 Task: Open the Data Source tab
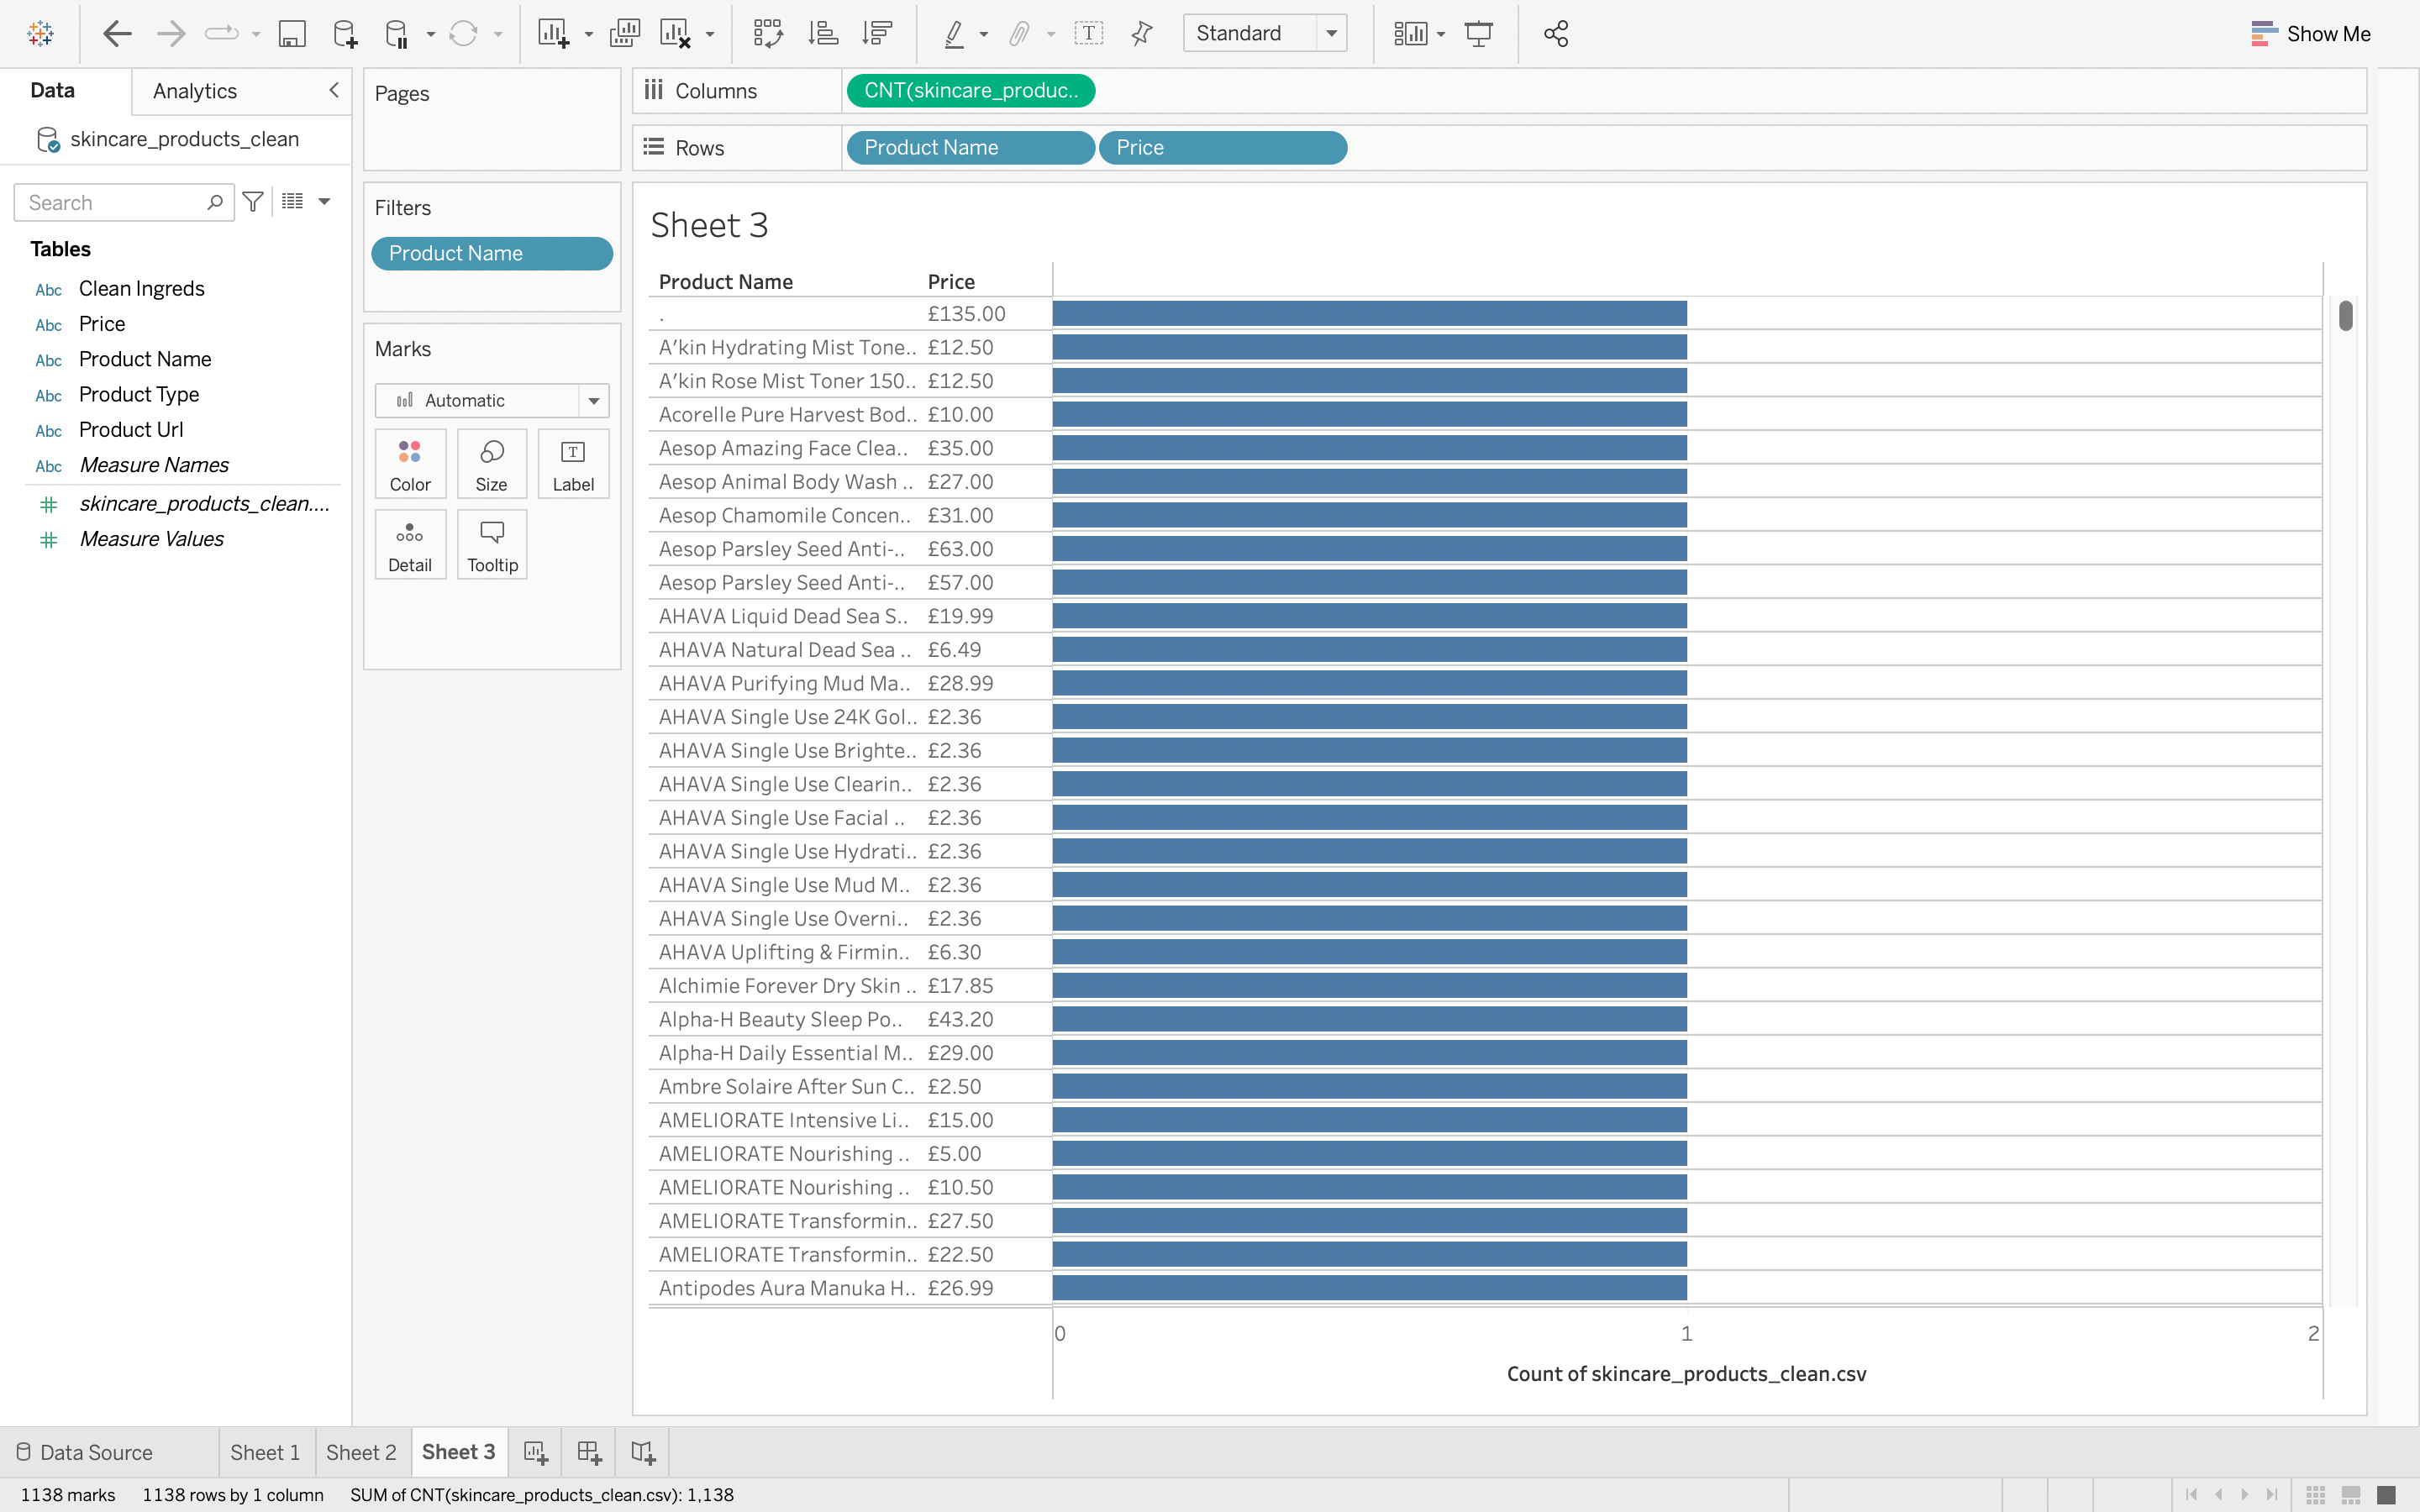85,1452
